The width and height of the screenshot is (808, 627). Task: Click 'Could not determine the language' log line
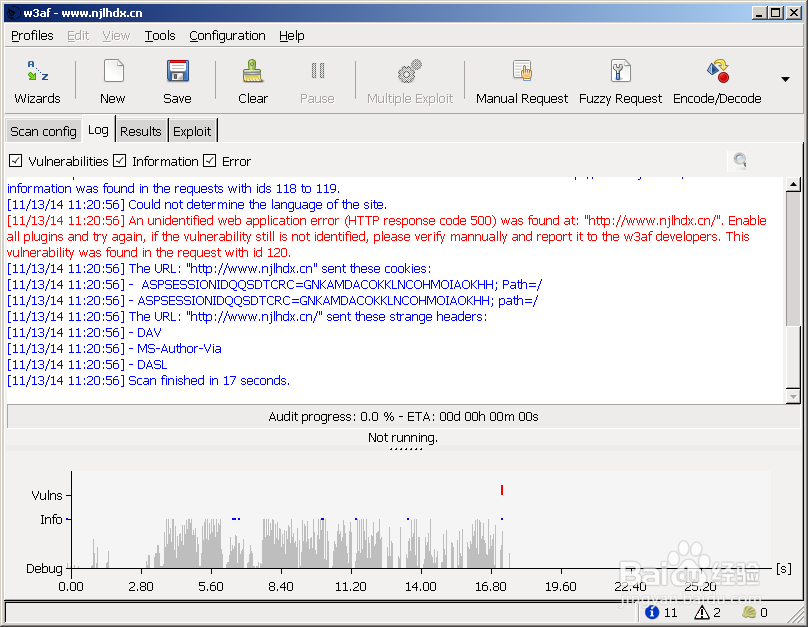click(x=197, y=205)
